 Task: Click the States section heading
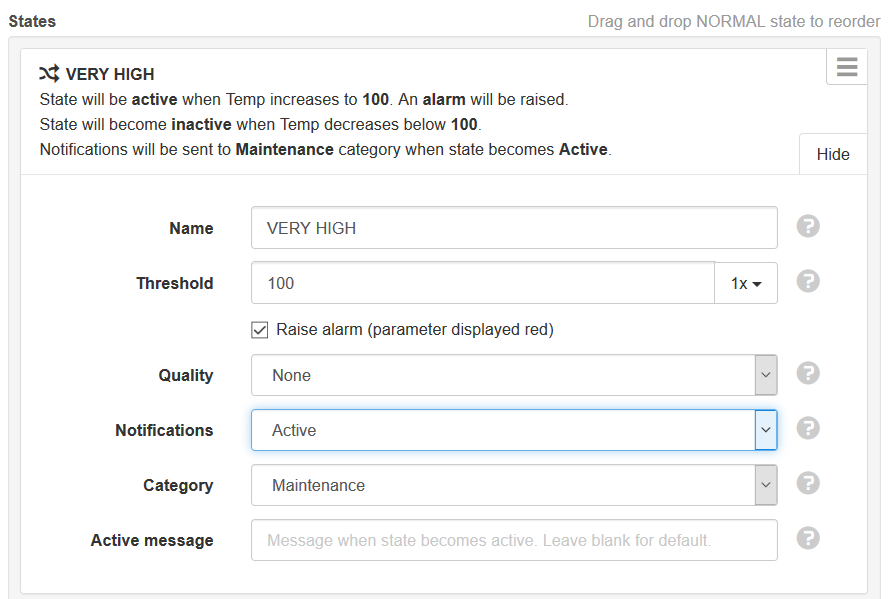click(32, 22)
